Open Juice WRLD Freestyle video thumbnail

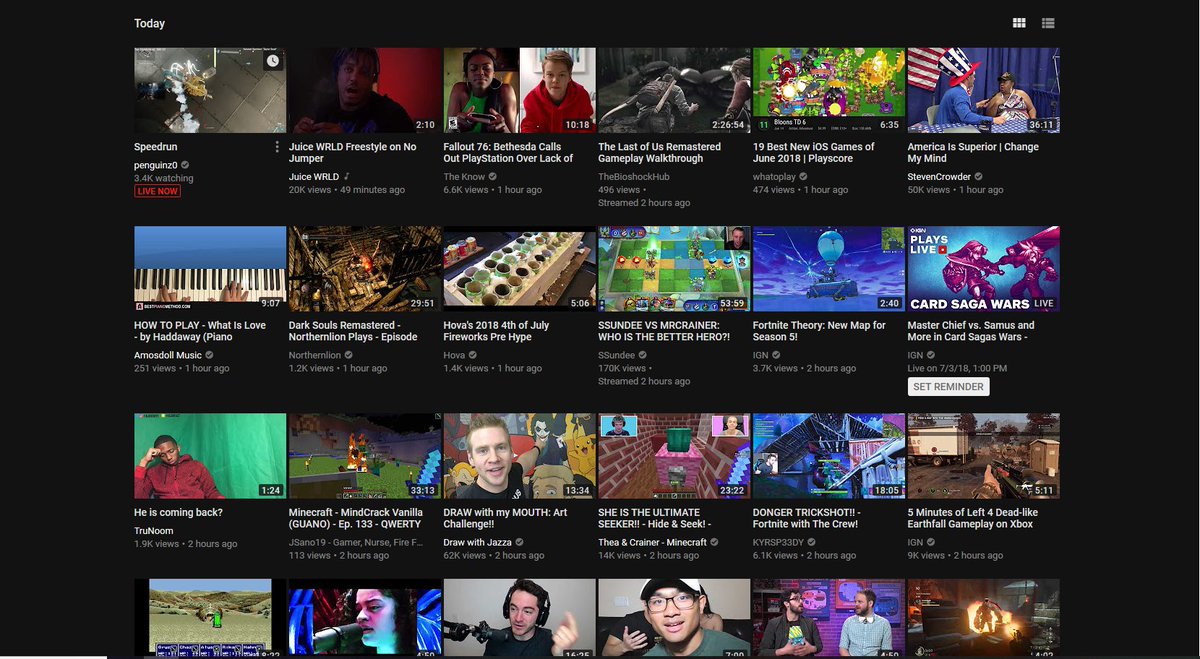[x=364, y=91]
